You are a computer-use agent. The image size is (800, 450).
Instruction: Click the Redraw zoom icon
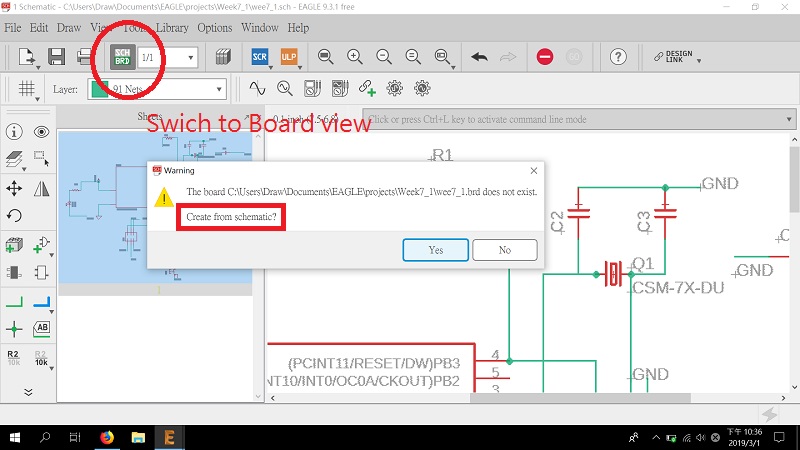pyautogui.click(x=413, y=57)
